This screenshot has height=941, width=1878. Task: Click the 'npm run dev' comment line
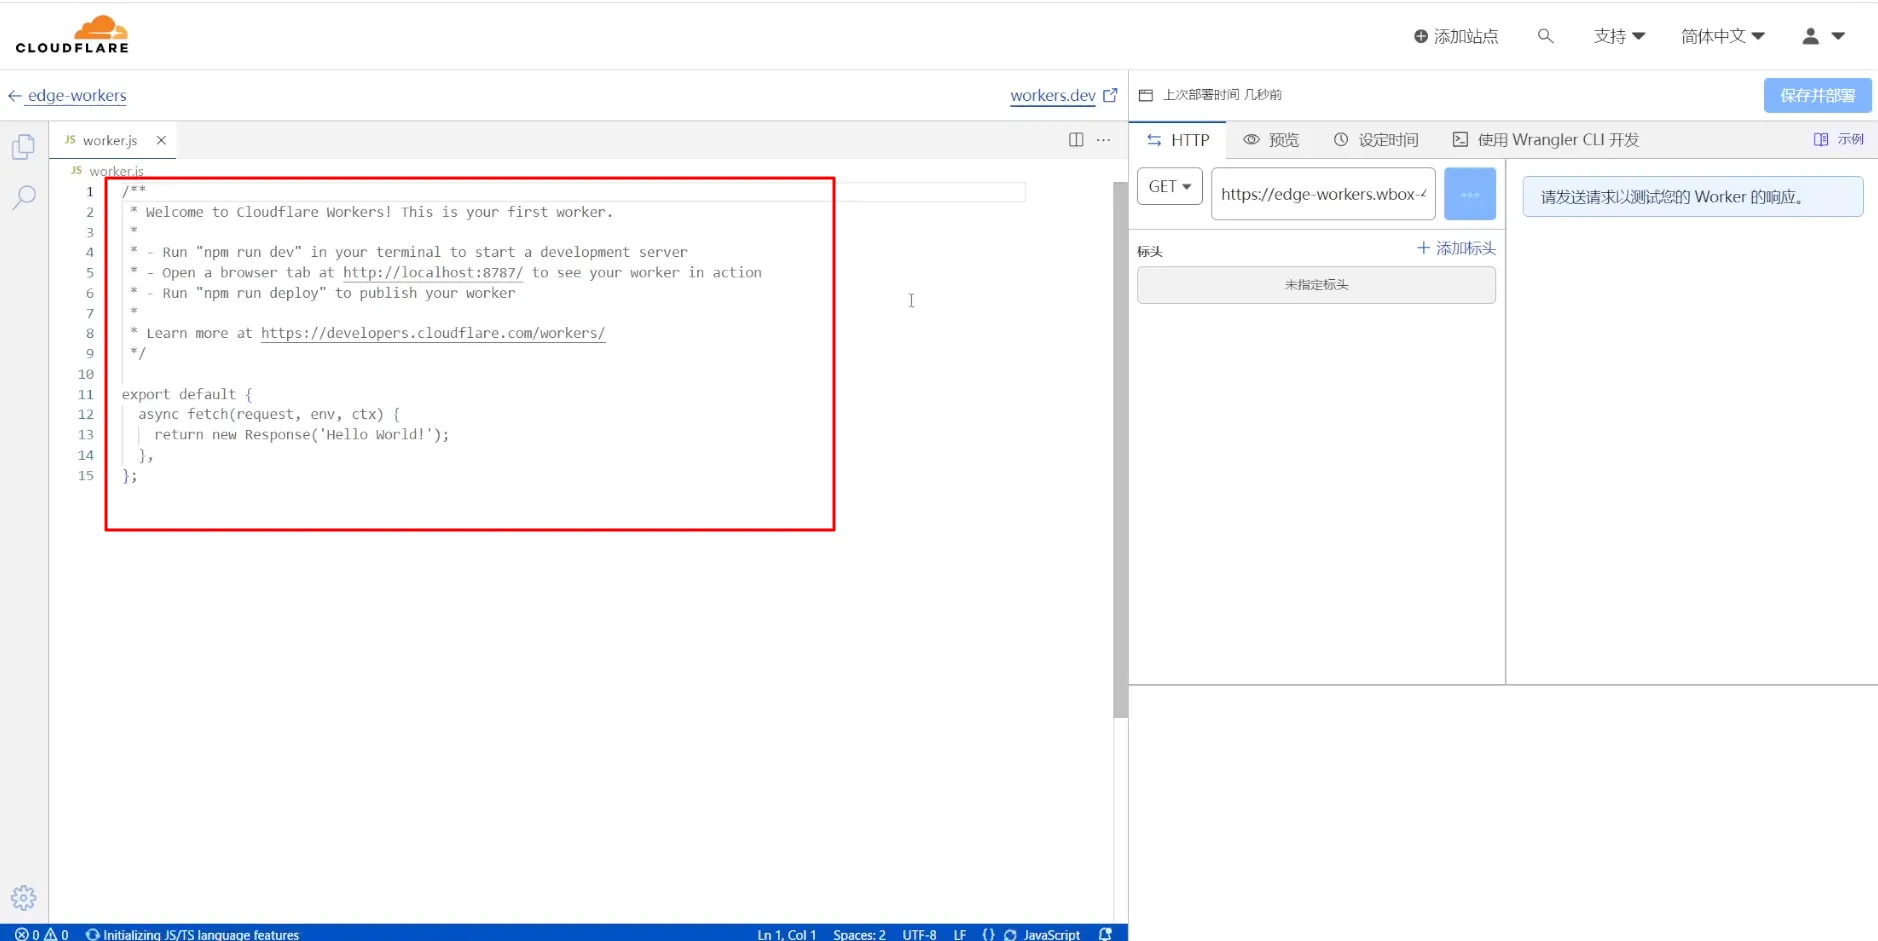tap(409, 253)
